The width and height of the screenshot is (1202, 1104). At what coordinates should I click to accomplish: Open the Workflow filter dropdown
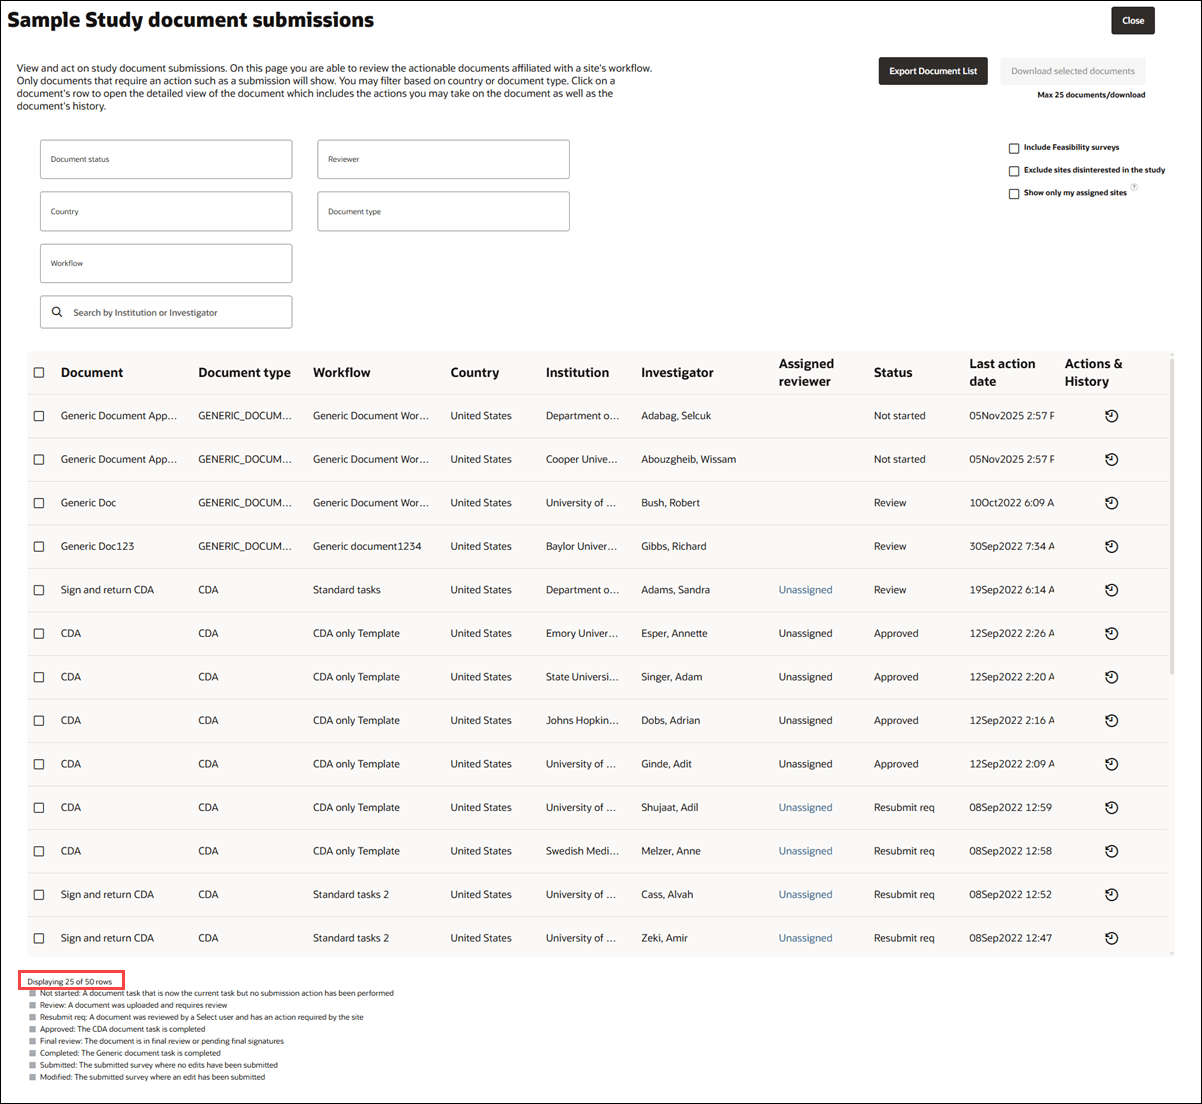click(166, 263)
